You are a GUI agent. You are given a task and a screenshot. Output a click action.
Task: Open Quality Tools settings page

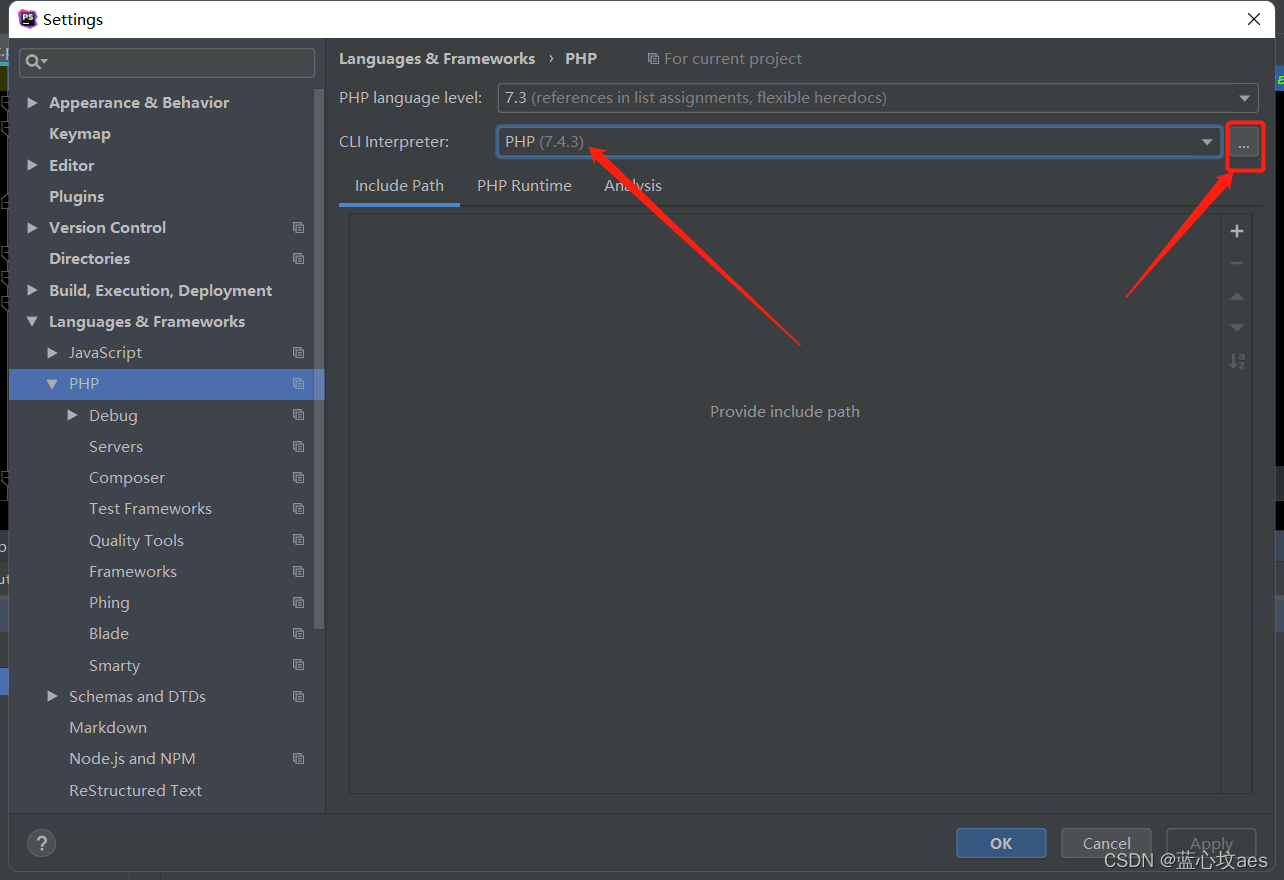coord(136,541)
